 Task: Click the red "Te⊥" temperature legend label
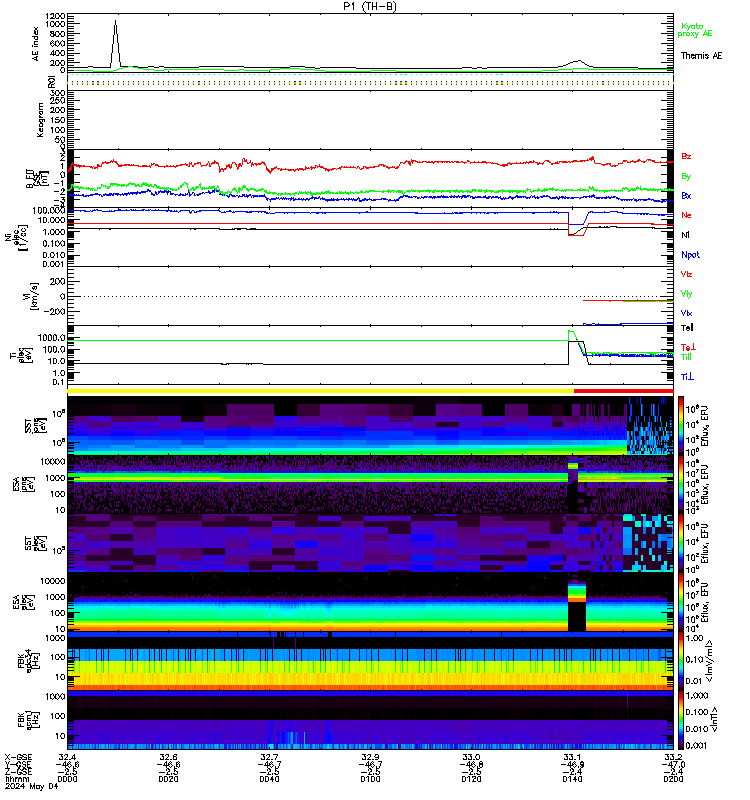click(688, 347)
